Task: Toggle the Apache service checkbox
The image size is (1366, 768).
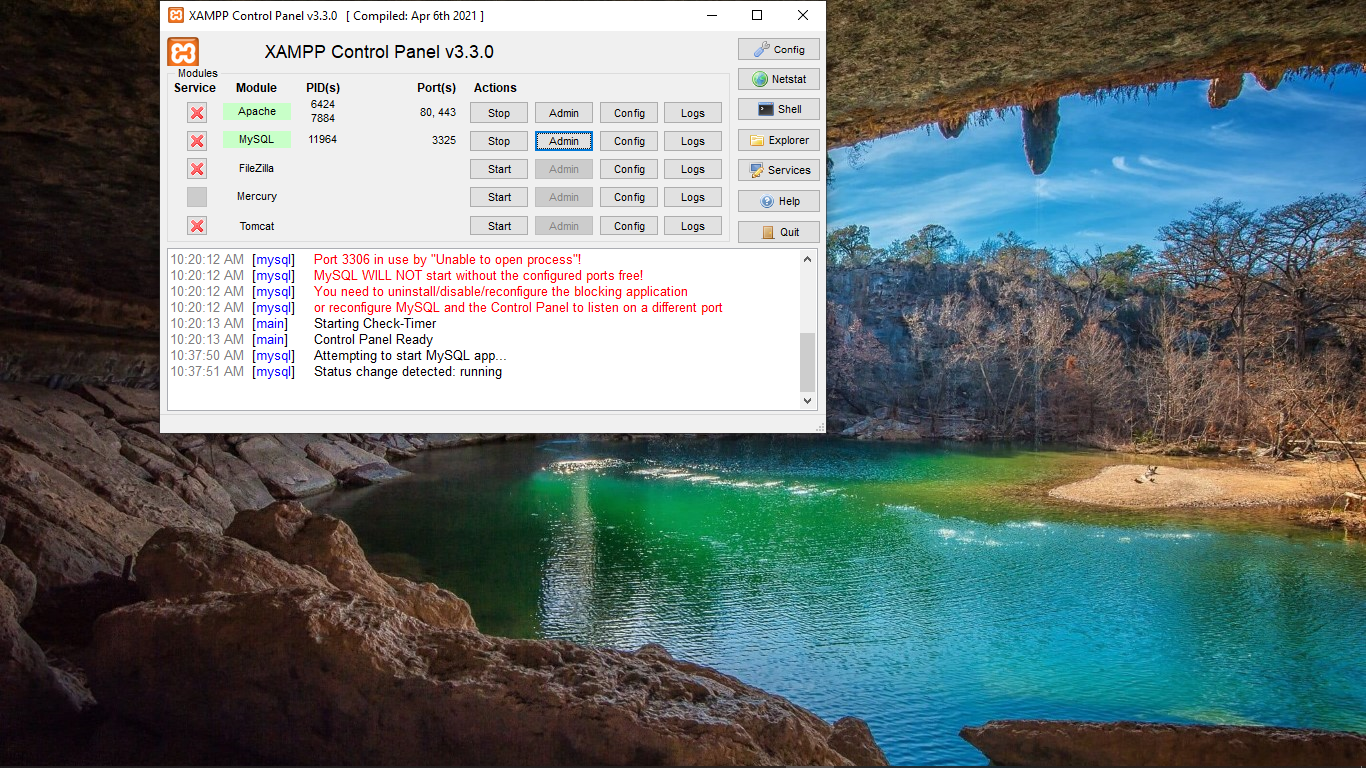Action: tap(197, 113)
